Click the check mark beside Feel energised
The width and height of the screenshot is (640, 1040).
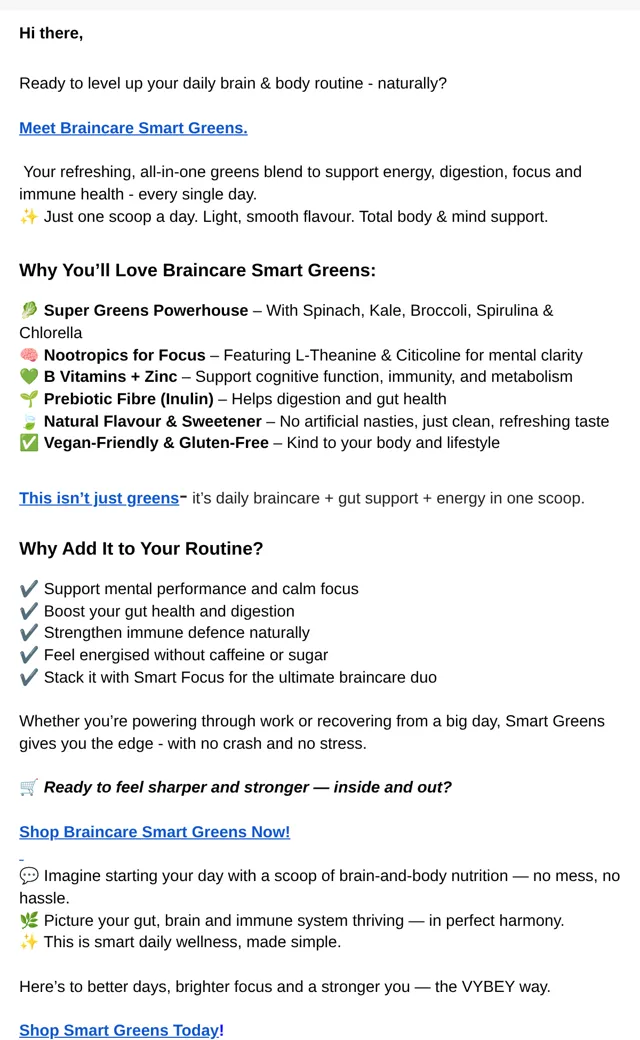point(29,655)
